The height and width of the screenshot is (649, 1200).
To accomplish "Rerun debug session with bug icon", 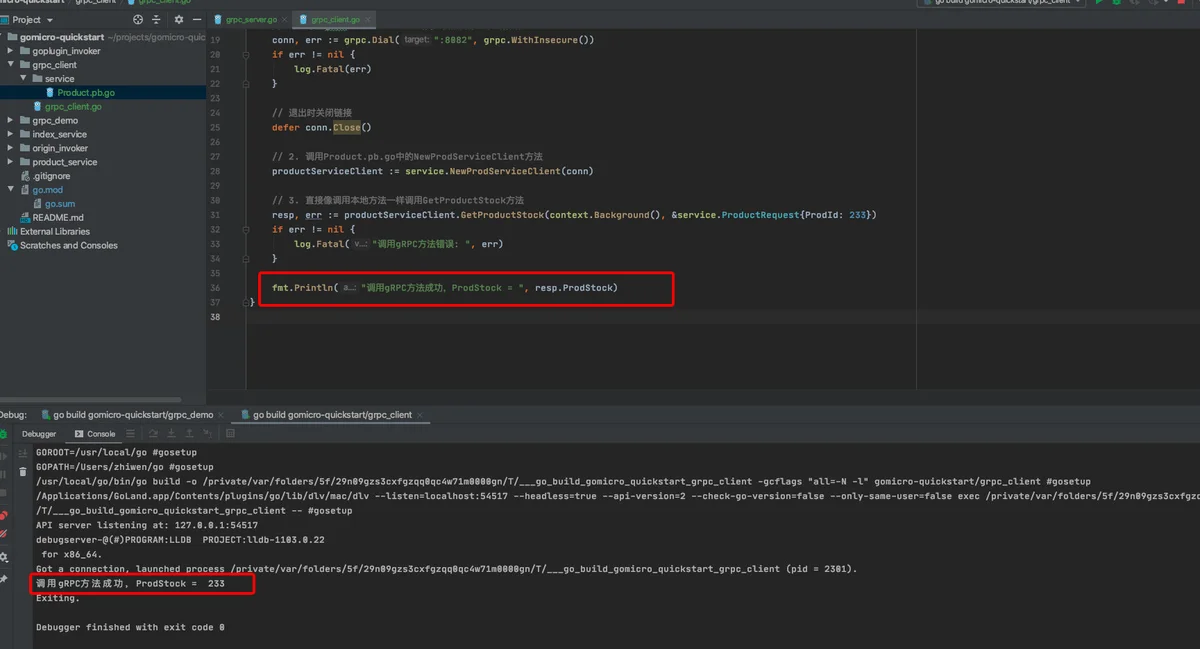I will (x=3, y=435).
